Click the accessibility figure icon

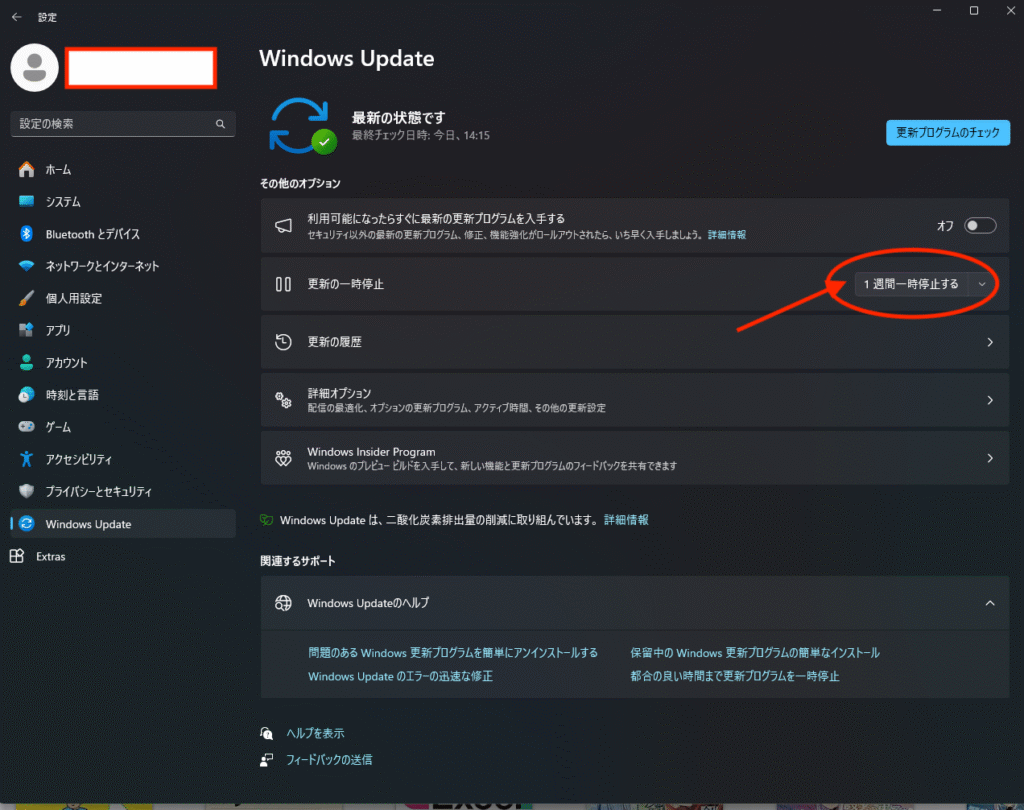tap(26, 459)
